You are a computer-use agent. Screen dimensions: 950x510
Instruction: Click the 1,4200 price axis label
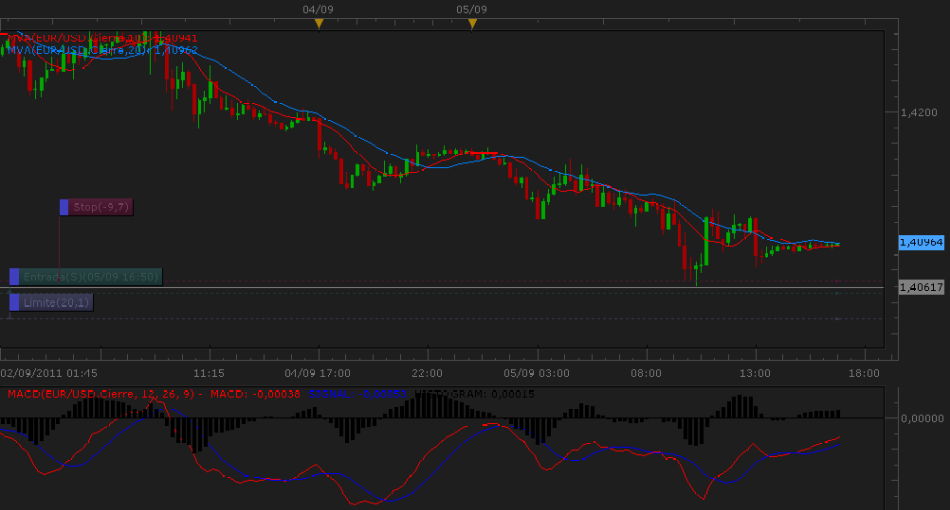919,113
